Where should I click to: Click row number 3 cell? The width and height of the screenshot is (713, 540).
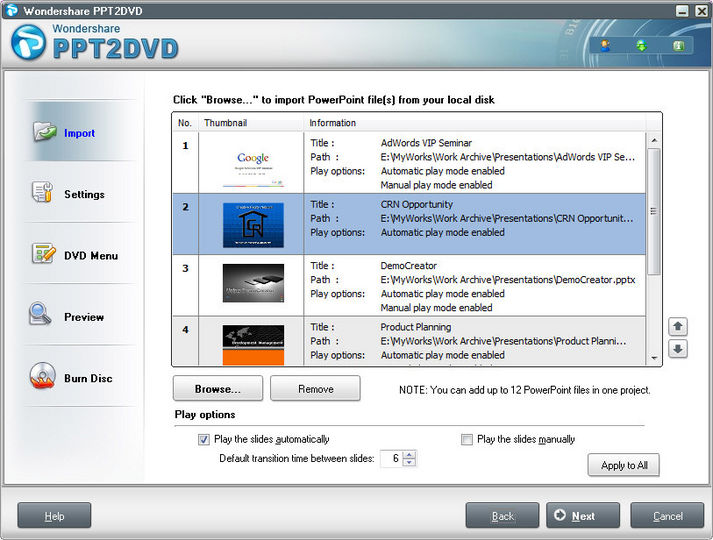[x=186, y=285]
